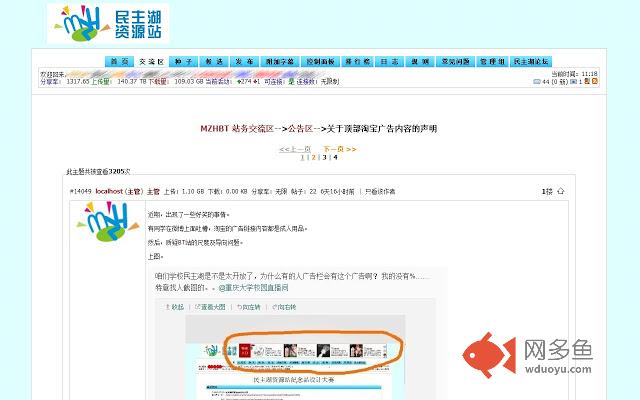Open the localhost user profile link
This screenshot has width=640, height=400.
[109, 191]
